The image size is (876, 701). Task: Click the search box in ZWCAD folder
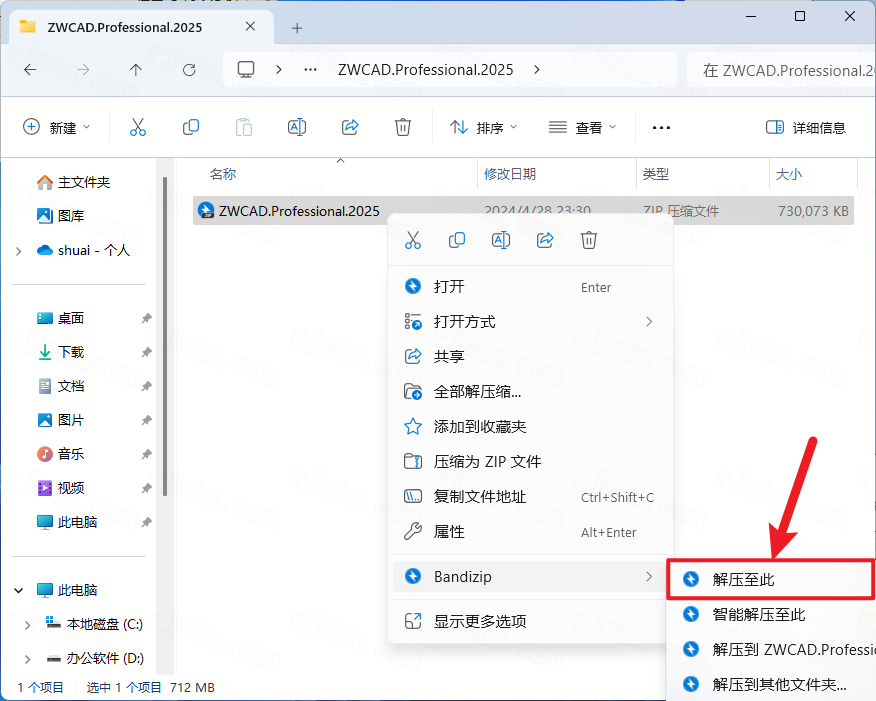pos(780,70)
